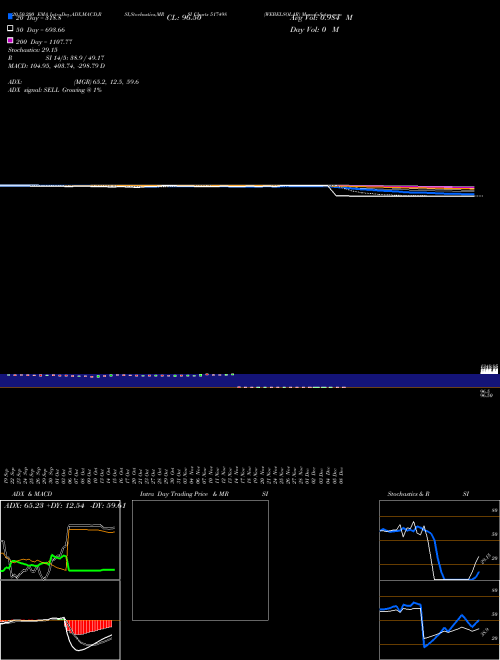Screen dimensions: 500x660
Task: Click the 'Intra Day Trading Price & MR' title
Action: click(x=184, y=494)
